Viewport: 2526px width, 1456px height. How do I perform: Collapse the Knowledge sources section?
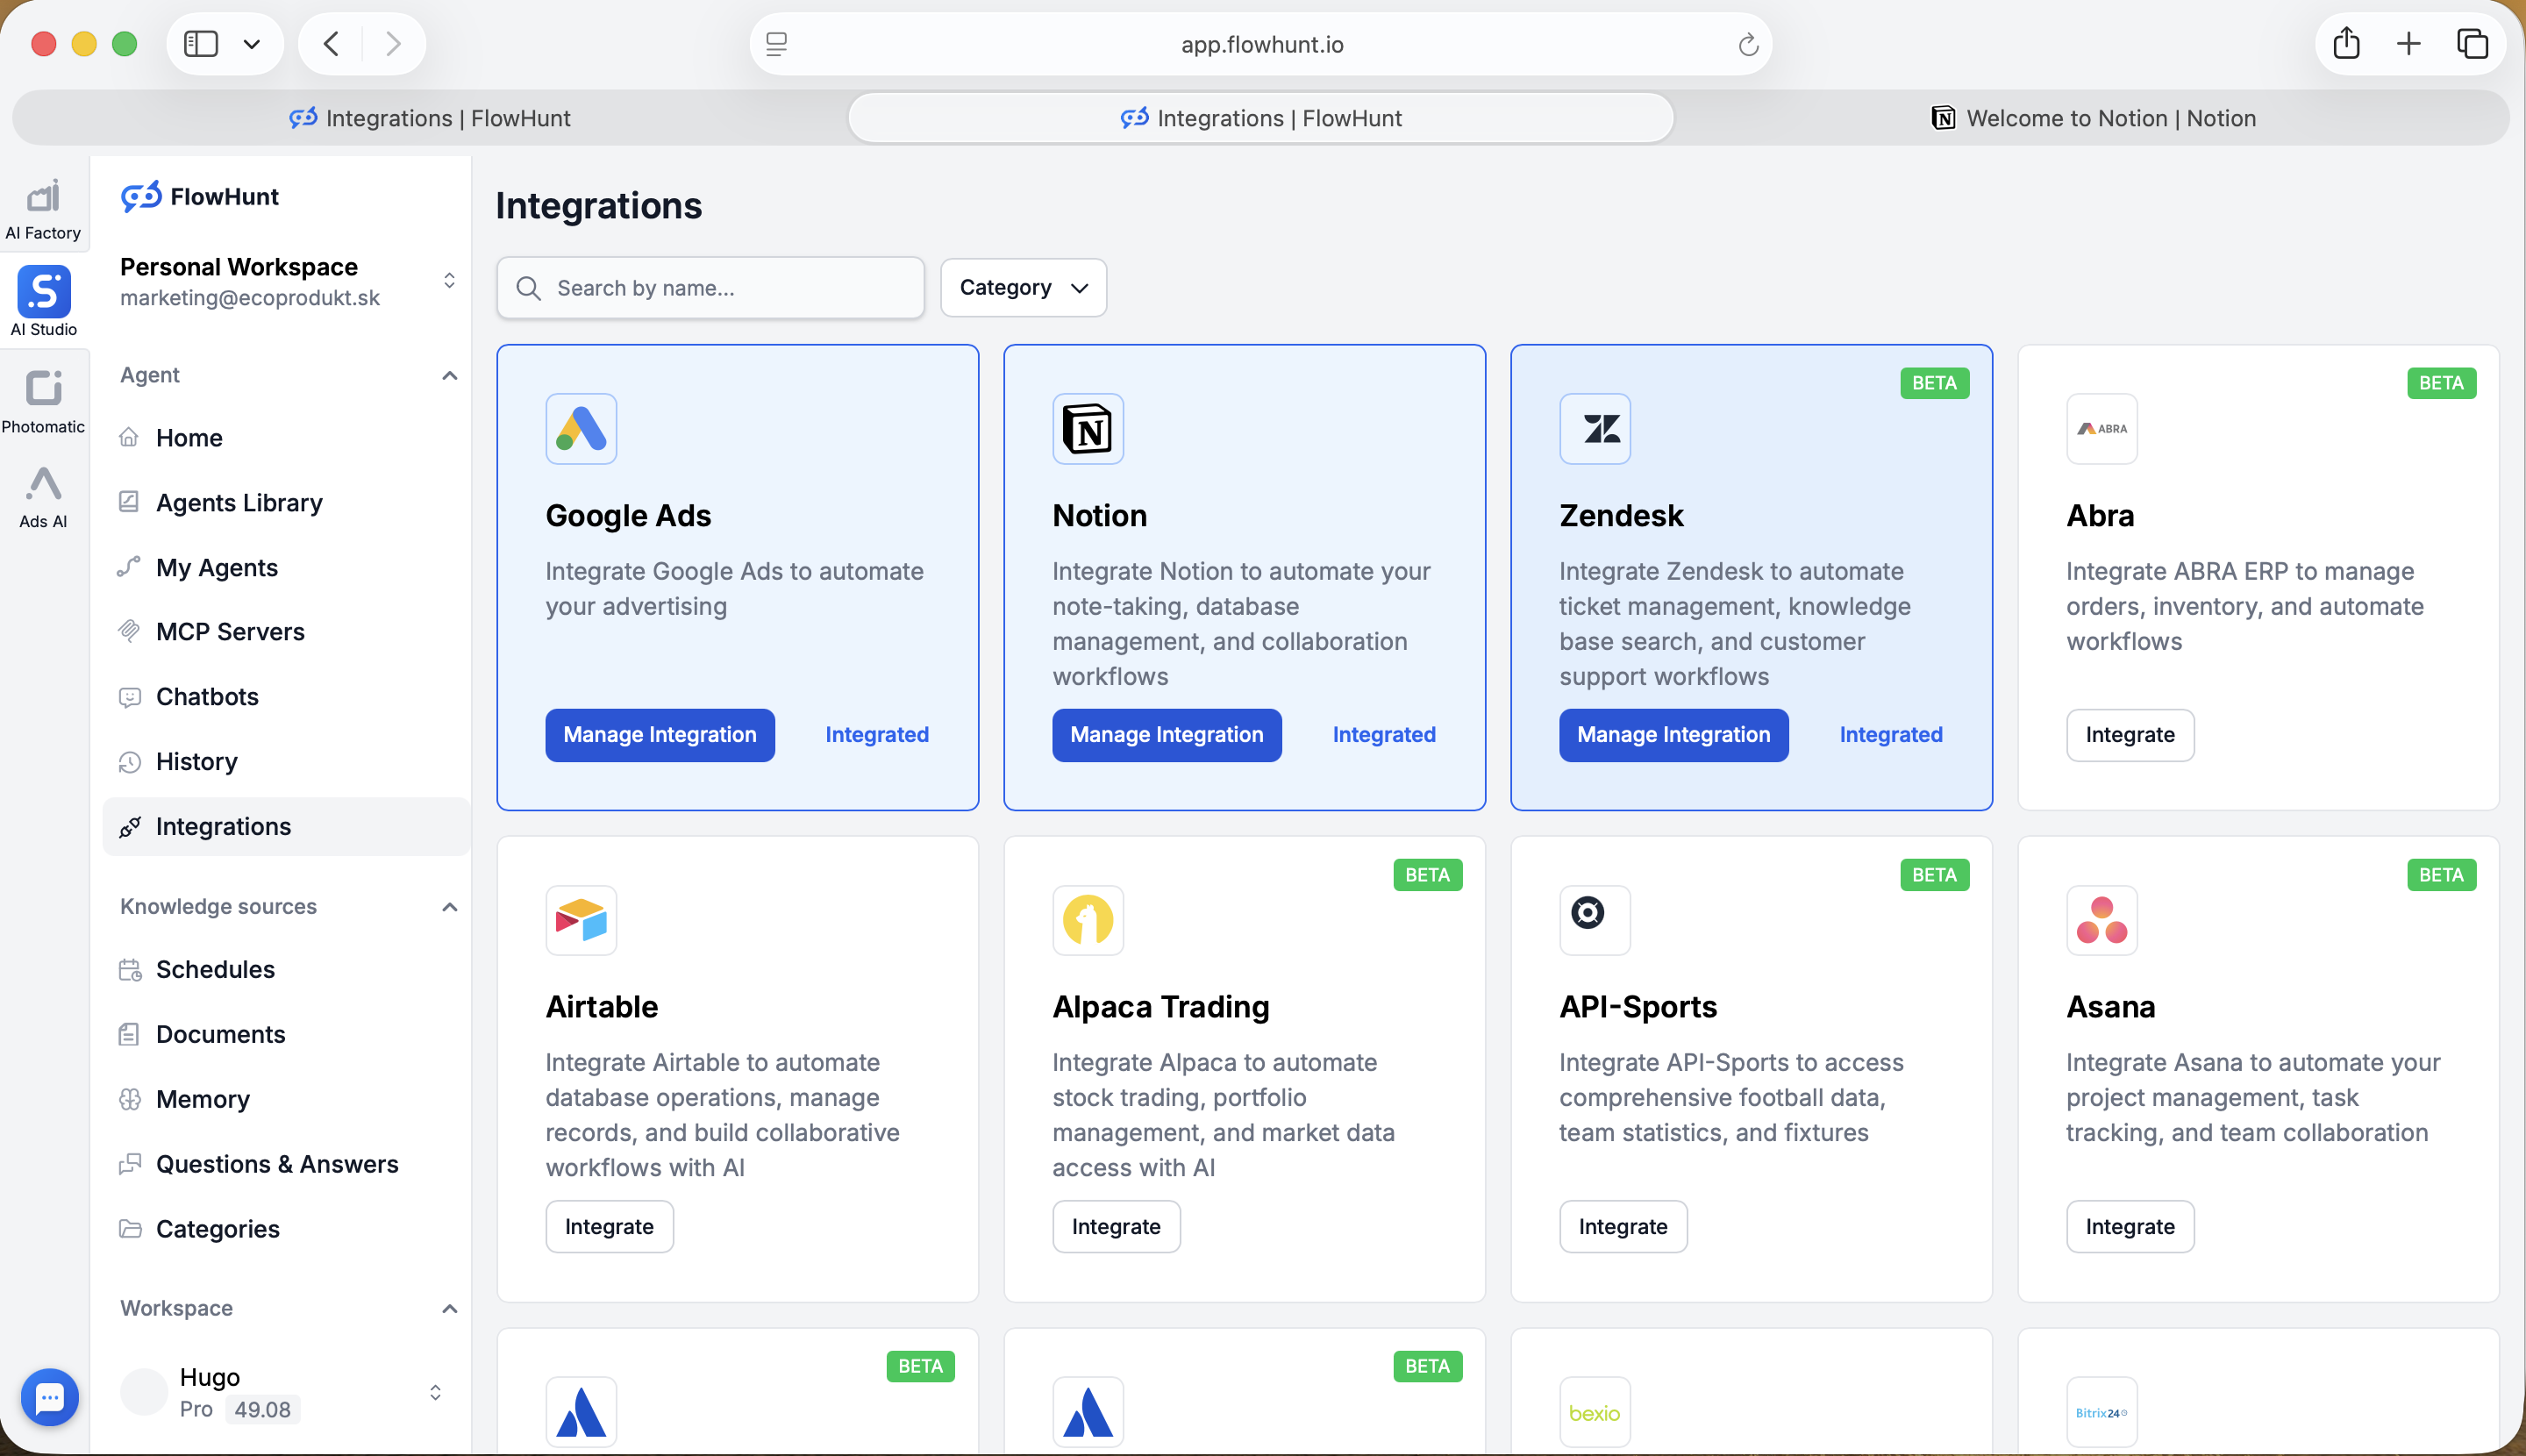(x=449, y=907)
